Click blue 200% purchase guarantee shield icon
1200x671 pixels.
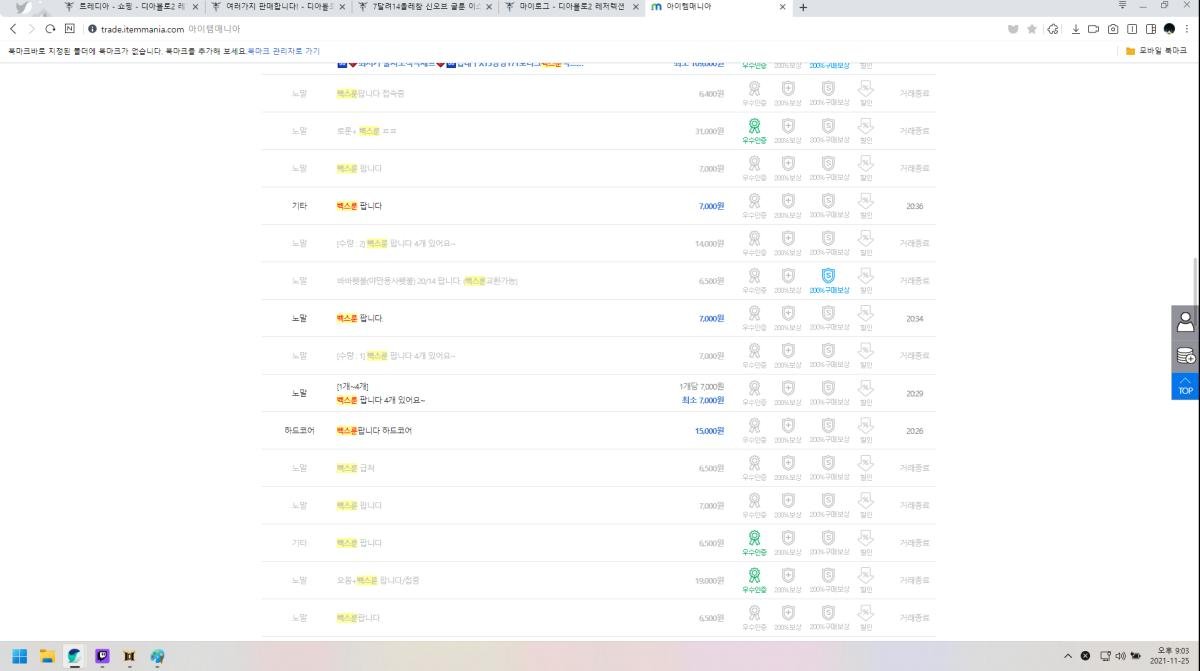[x=828, y=276]
